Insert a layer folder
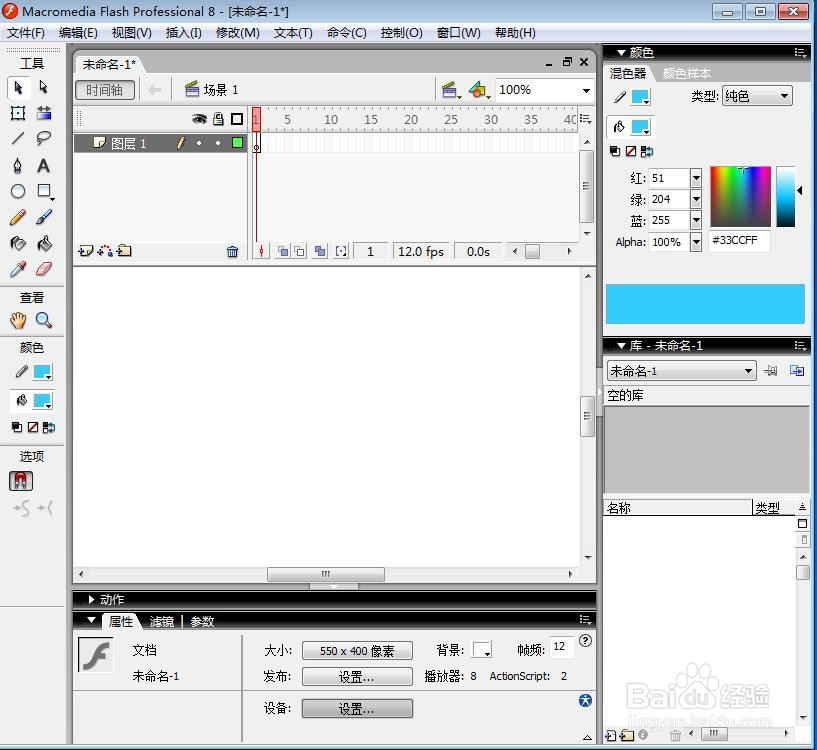The width and height of the screenshot is (817, 750). (x=124, y=251)
